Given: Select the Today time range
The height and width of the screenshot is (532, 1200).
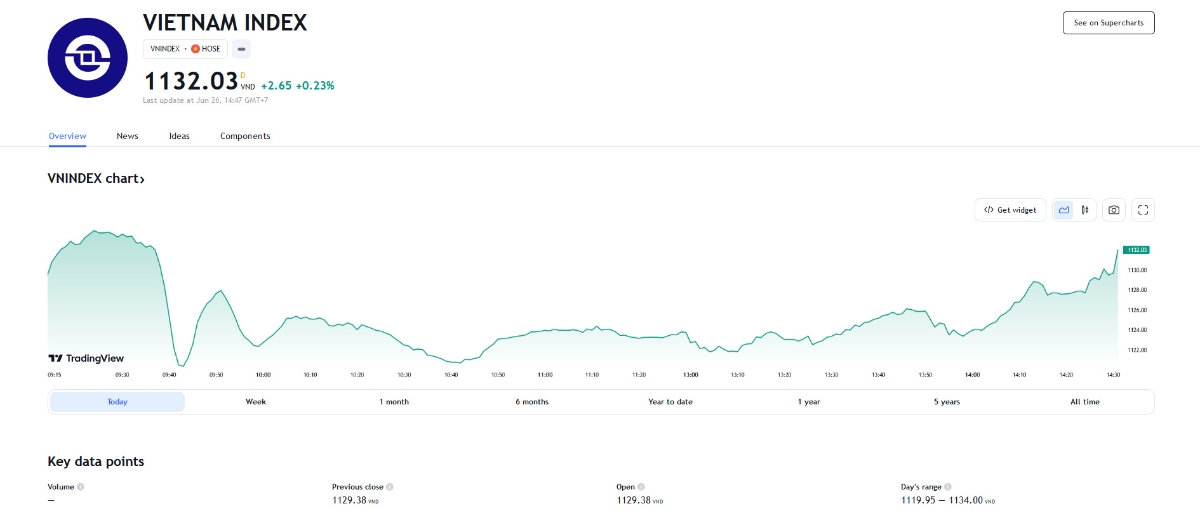Looking at the screenshot, I should [117, 402].
